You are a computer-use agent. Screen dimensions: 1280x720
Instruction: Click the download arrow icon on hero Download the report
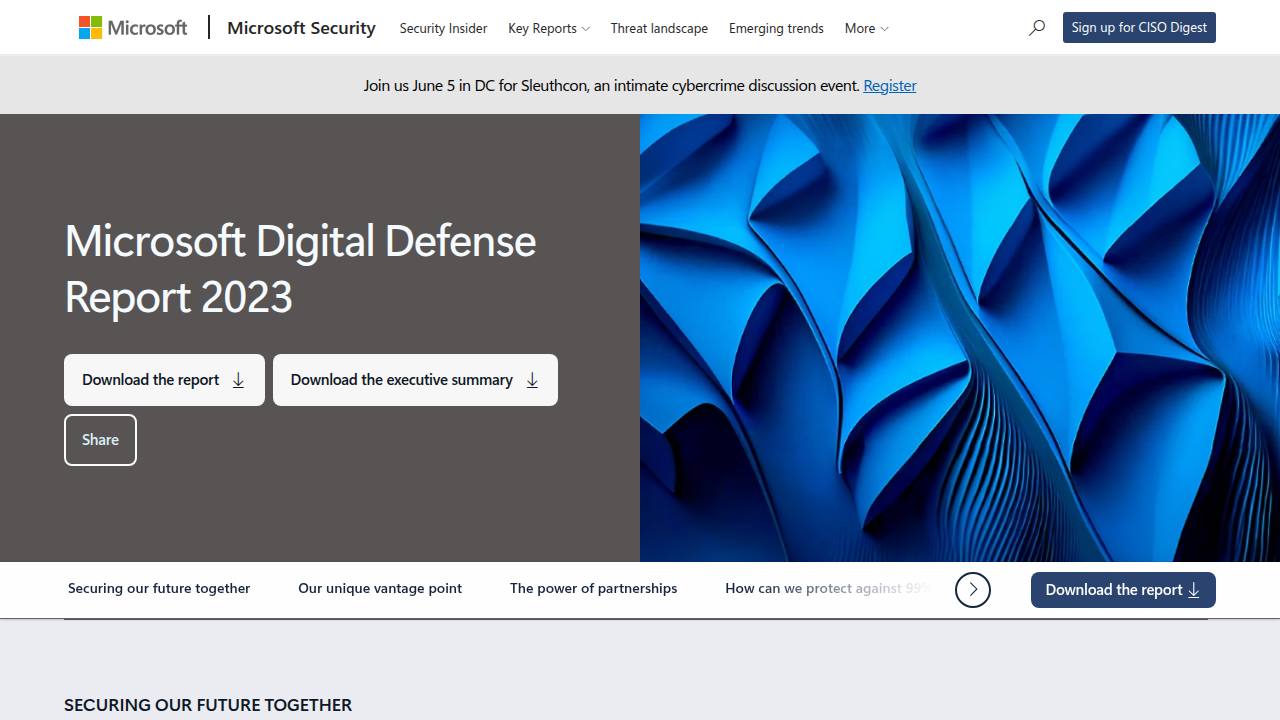click(x=238, y=380)
